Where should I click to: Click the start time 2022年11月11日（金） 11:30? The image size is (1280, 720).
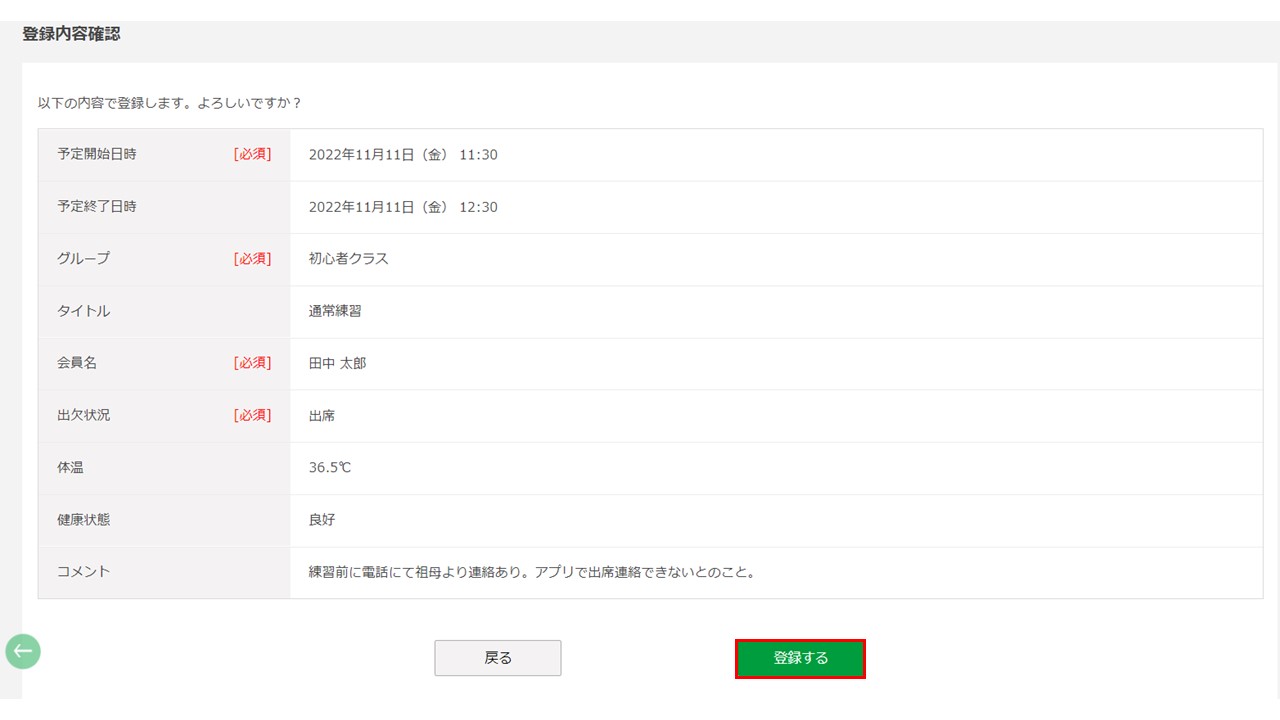(403, 155)
